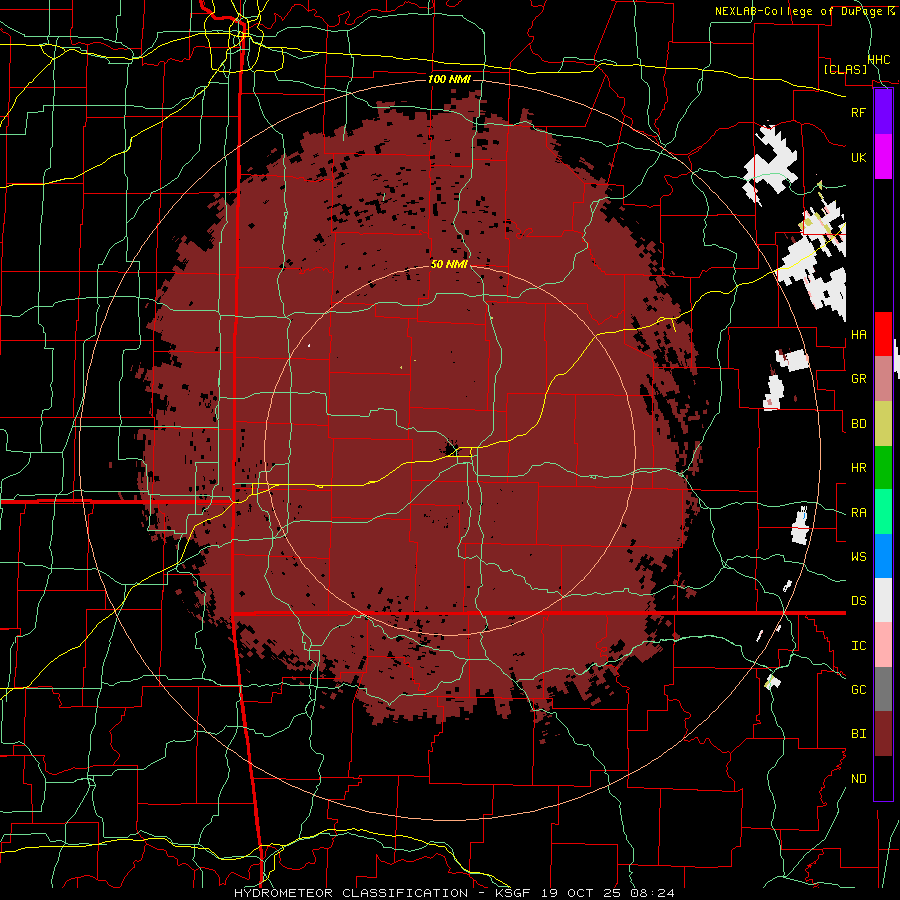Screen dimensions: 900x900
Task: Click the "WS" legend label
Action: pyautogui.click(x=858, y=557)
